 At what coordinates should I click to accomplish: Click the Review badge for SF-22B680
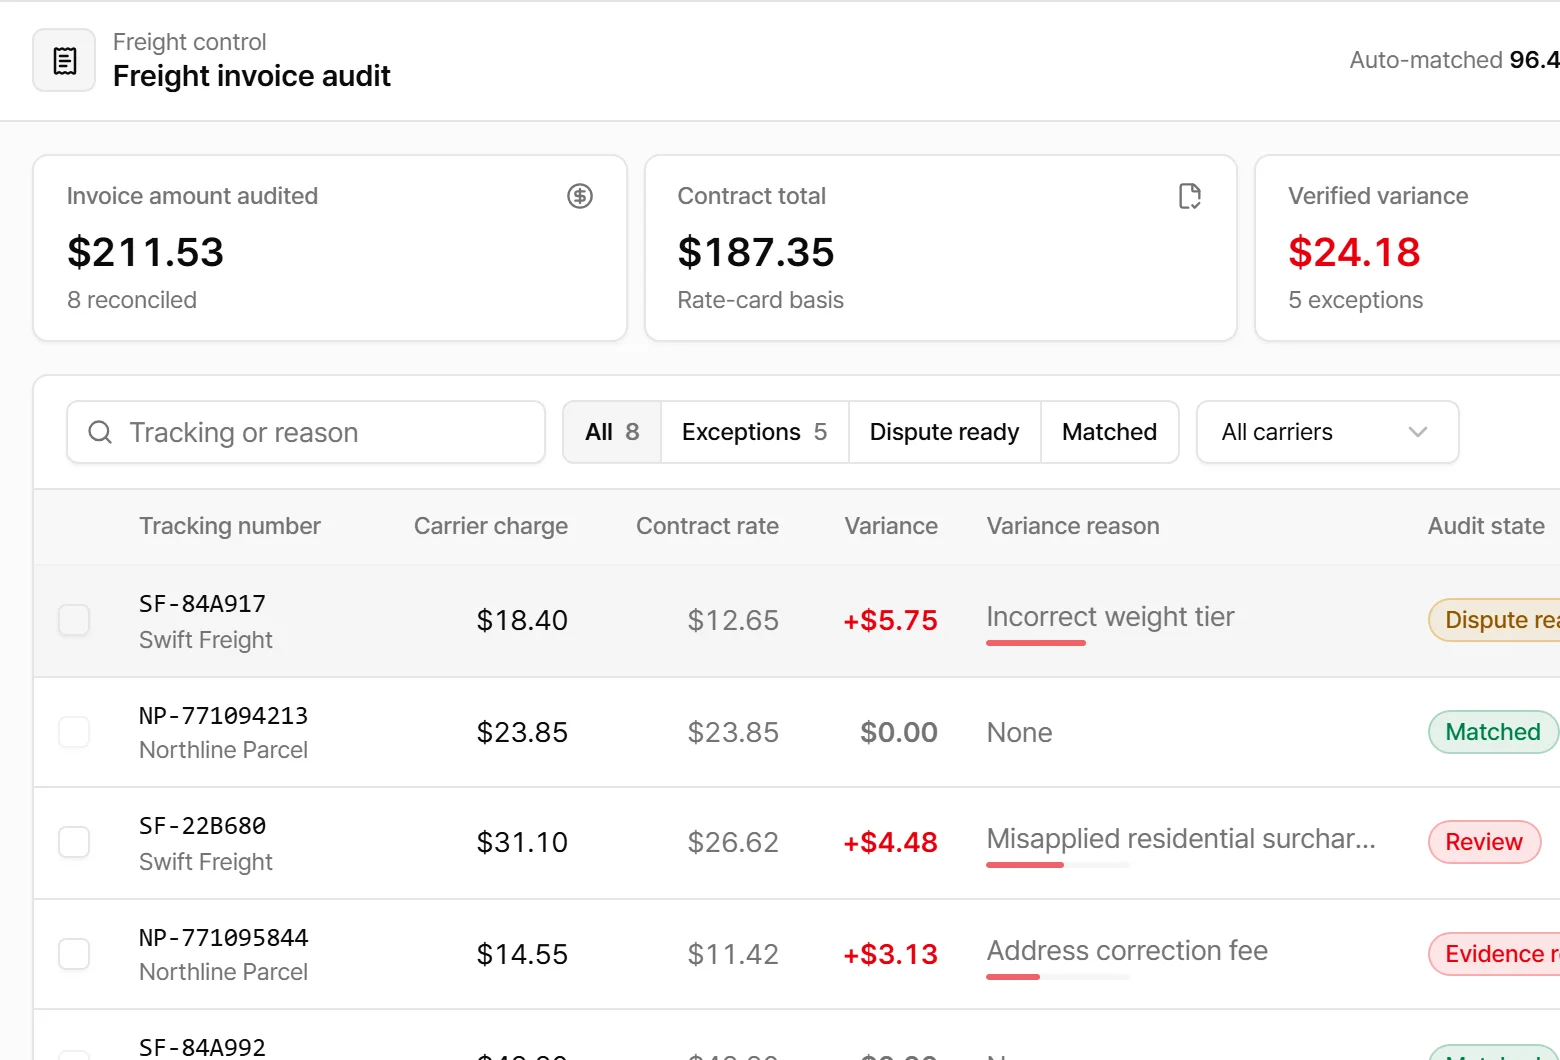1484,842
